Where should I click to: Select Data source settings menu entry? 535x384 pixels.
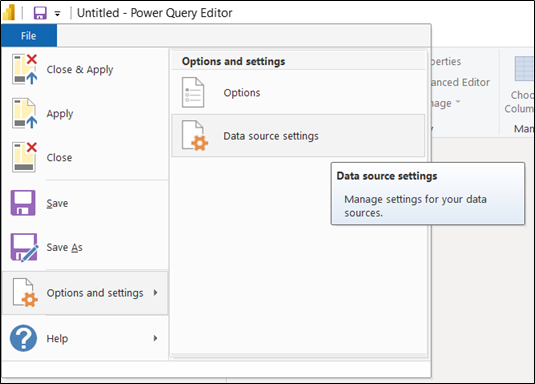pos(298,136)
